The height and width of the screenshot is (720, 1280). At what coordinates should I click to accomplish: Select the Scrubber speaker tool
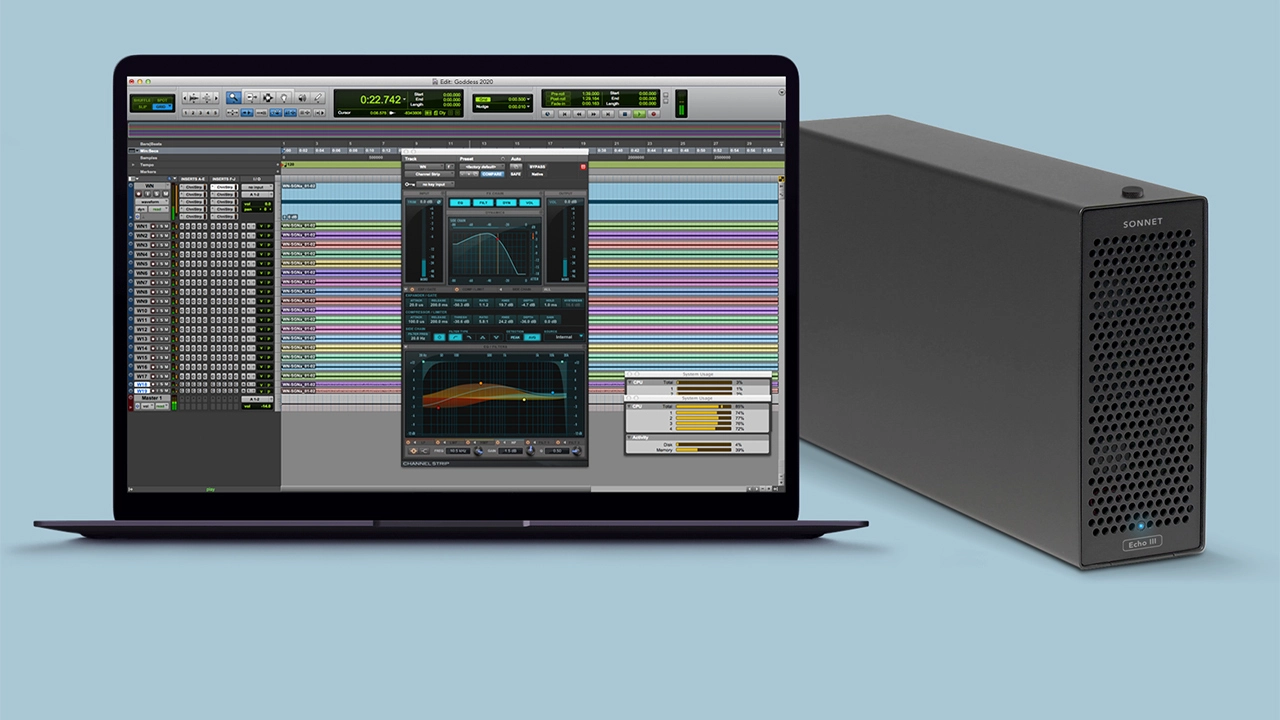click(302, 98)
